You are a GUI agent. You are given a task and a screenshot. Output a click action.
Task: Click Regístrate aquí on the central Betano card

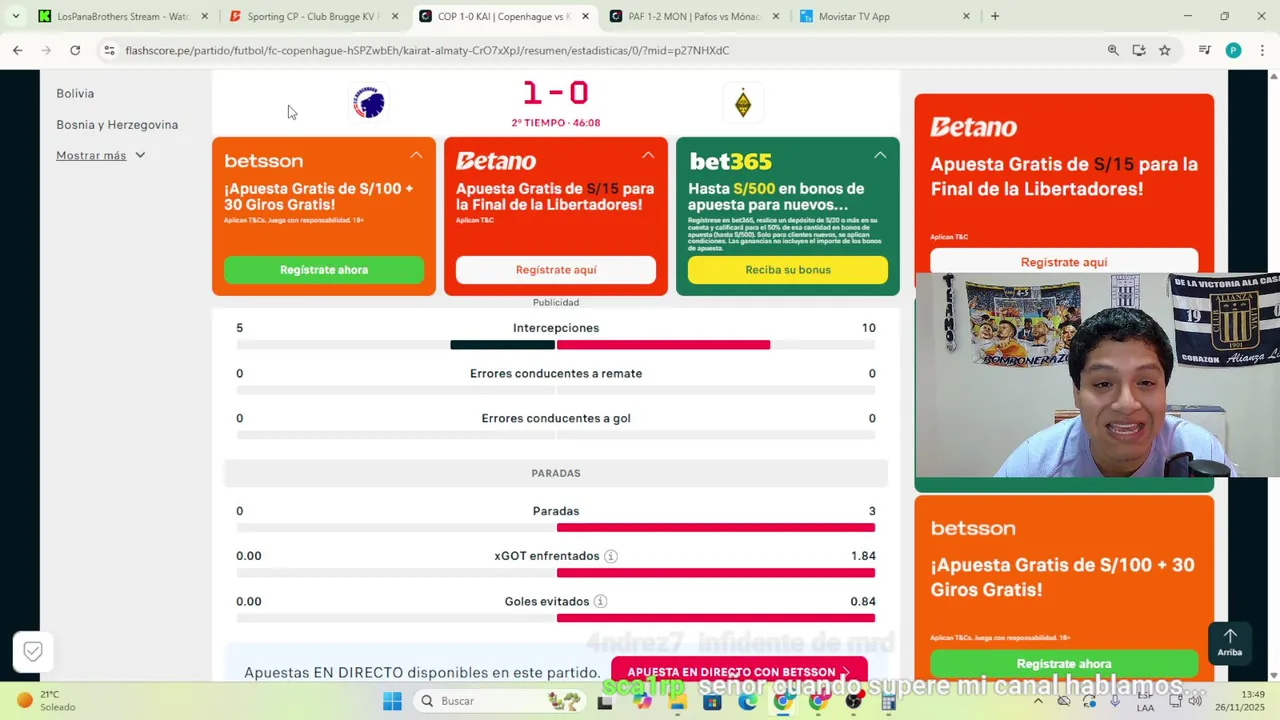pos(556,270)
